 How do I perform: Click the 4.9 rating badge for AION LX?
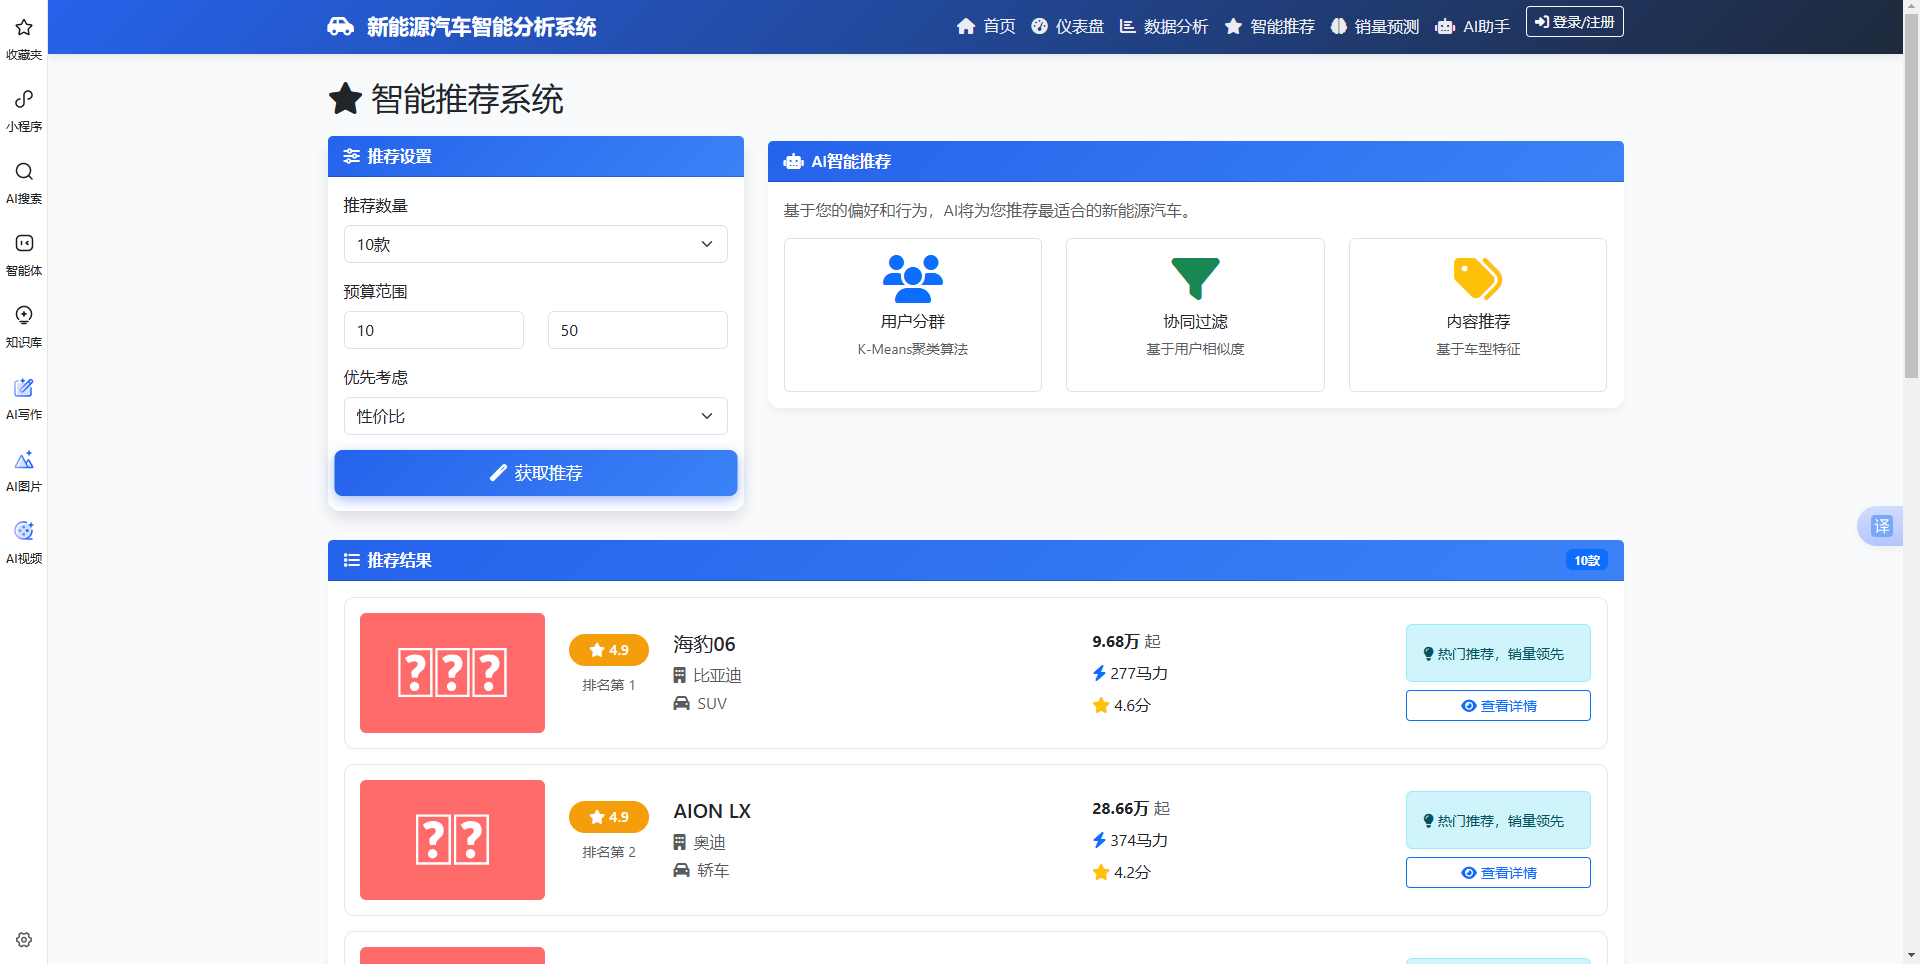pyautogui.click(x=609, y=817)
